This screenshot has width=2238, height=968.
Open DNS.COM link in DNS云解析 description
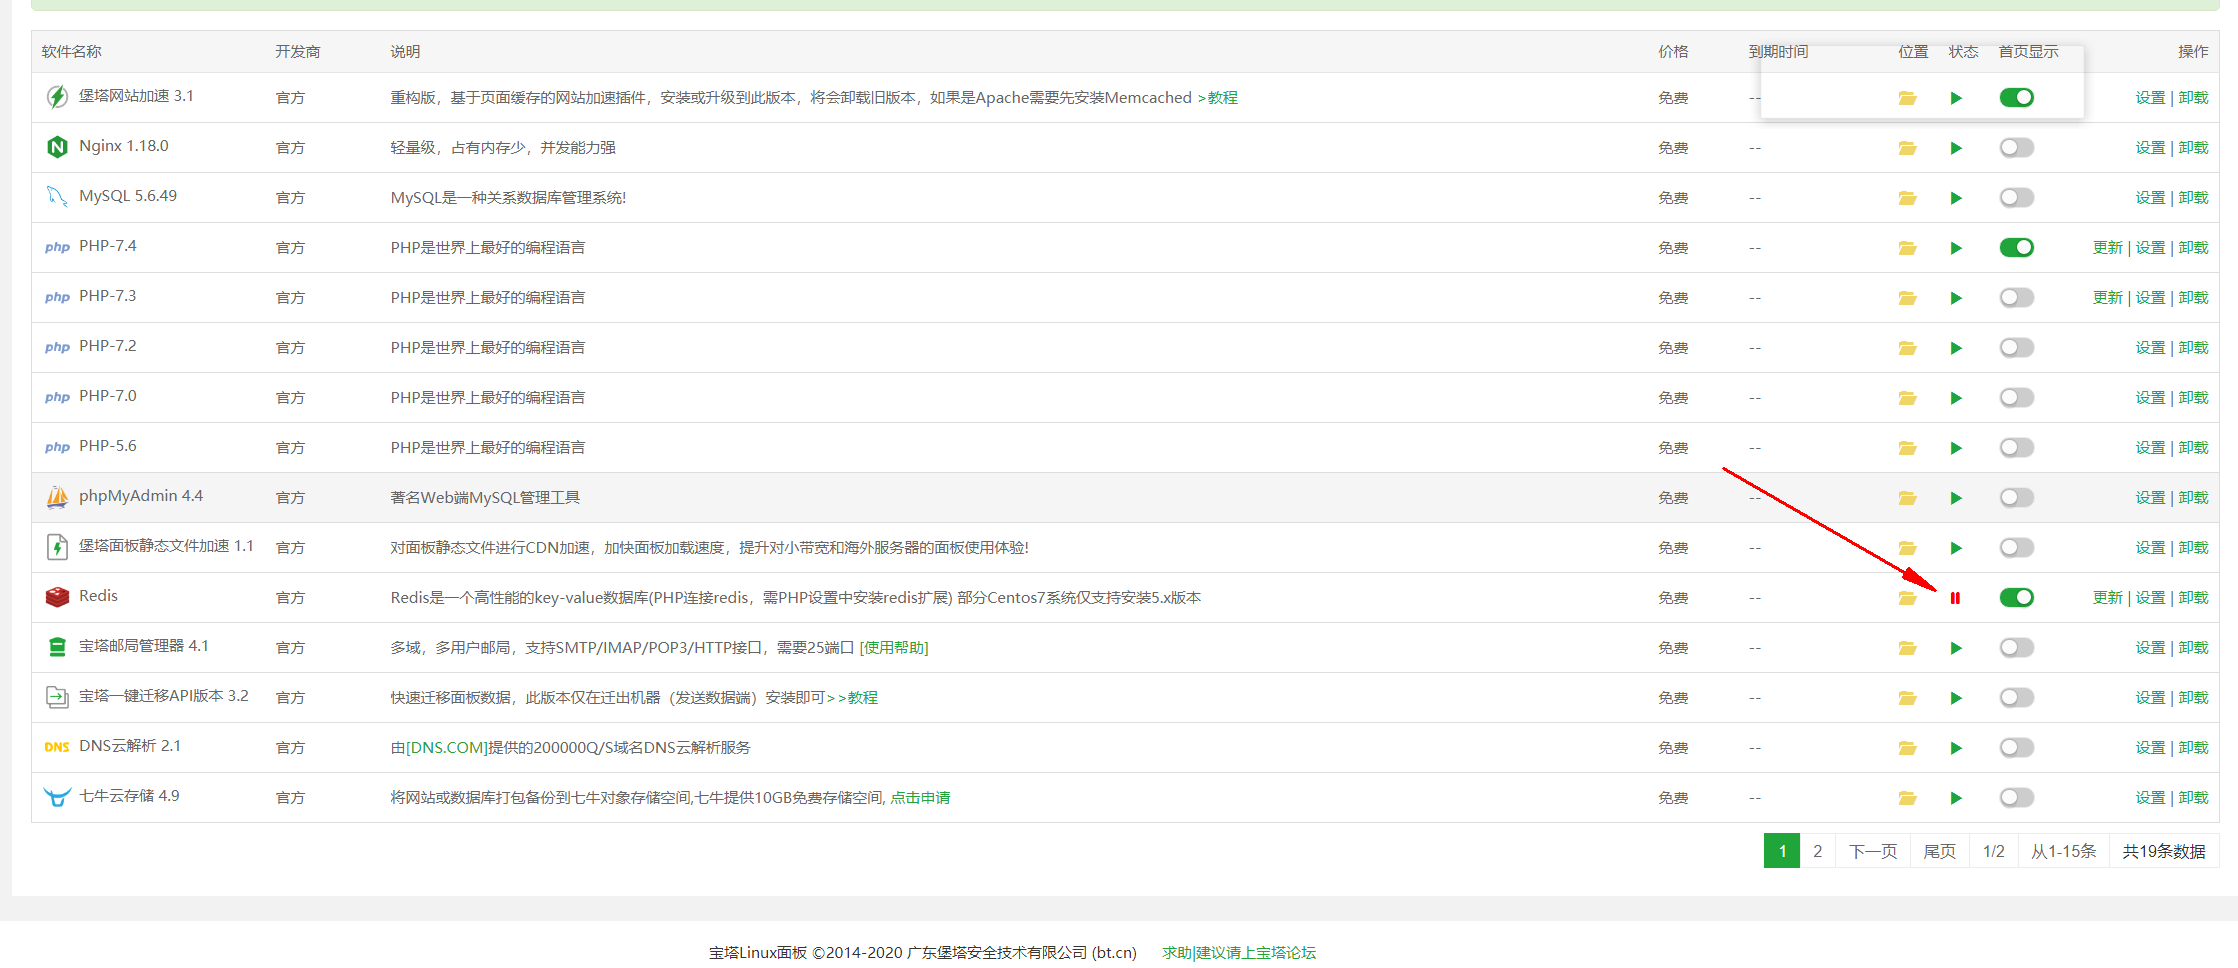tap(446, 748)
